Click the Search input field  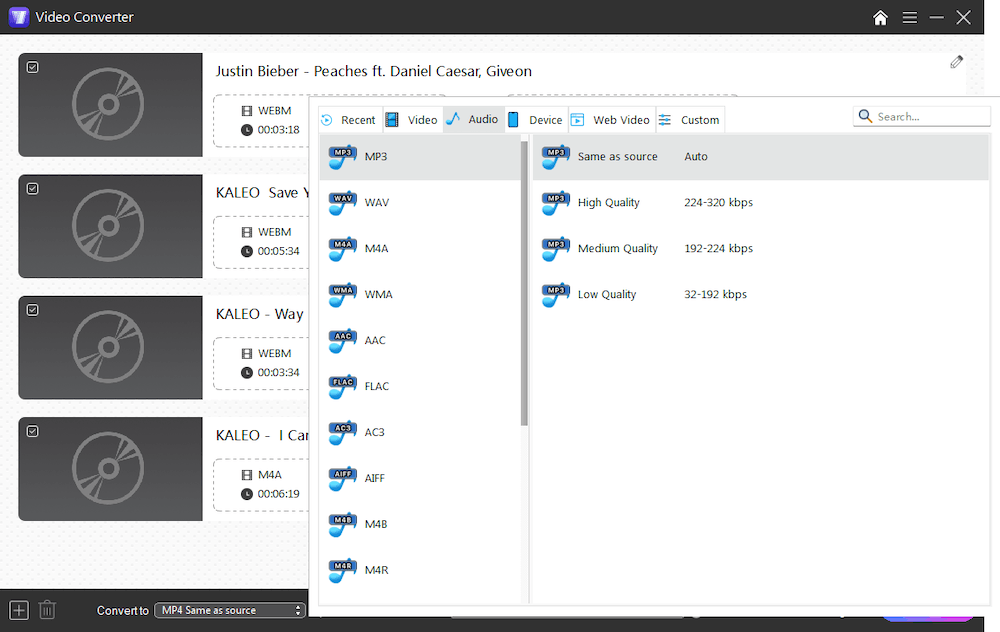click(922, 117)
